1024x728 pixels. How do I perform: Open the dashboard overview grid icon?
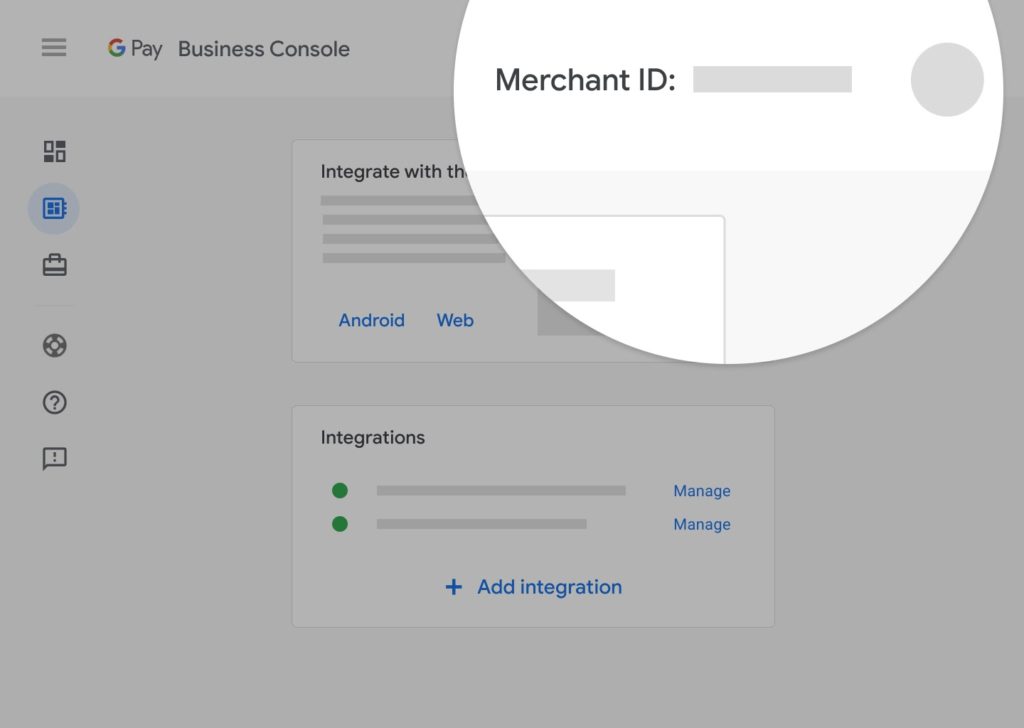(x=53, y=151)
